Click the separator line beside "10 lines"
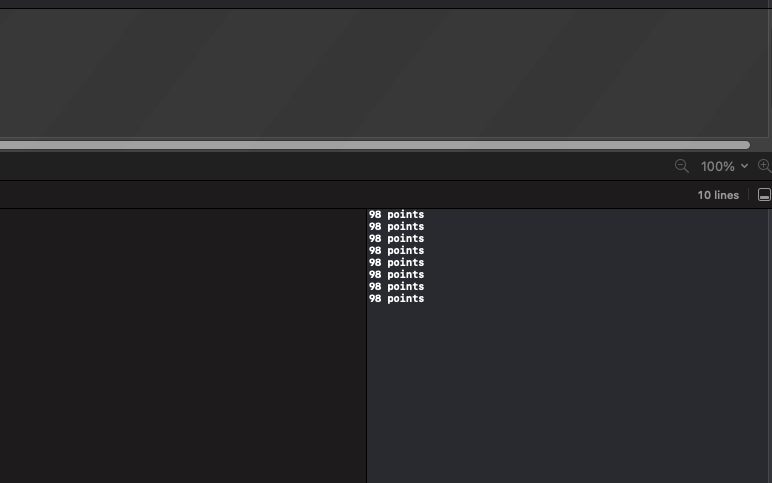 pos(748,195)
